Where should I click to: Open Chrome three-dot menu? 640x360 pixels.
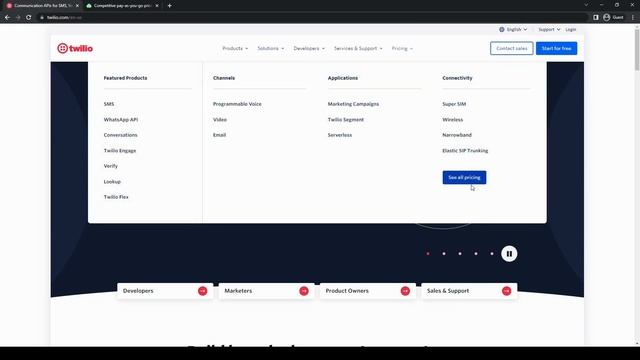[633, 18]
